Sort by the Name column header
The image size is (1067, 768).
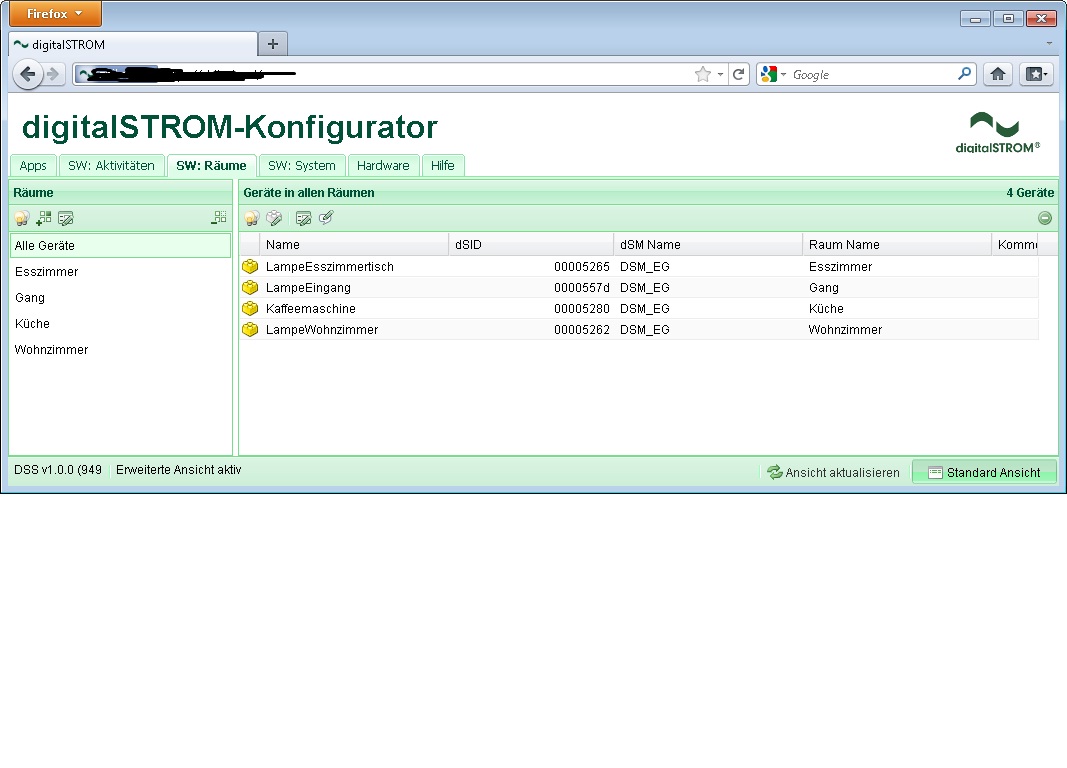(354, 244)
